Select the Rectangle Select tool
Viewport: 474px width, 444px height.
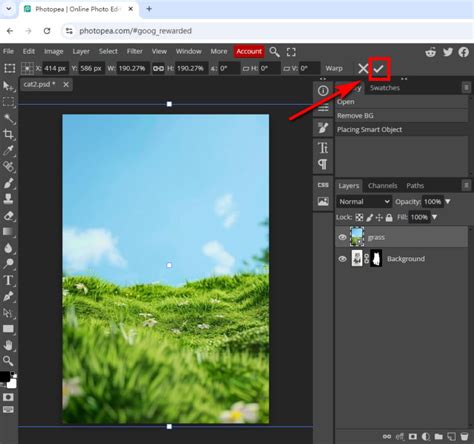[8, 102]
